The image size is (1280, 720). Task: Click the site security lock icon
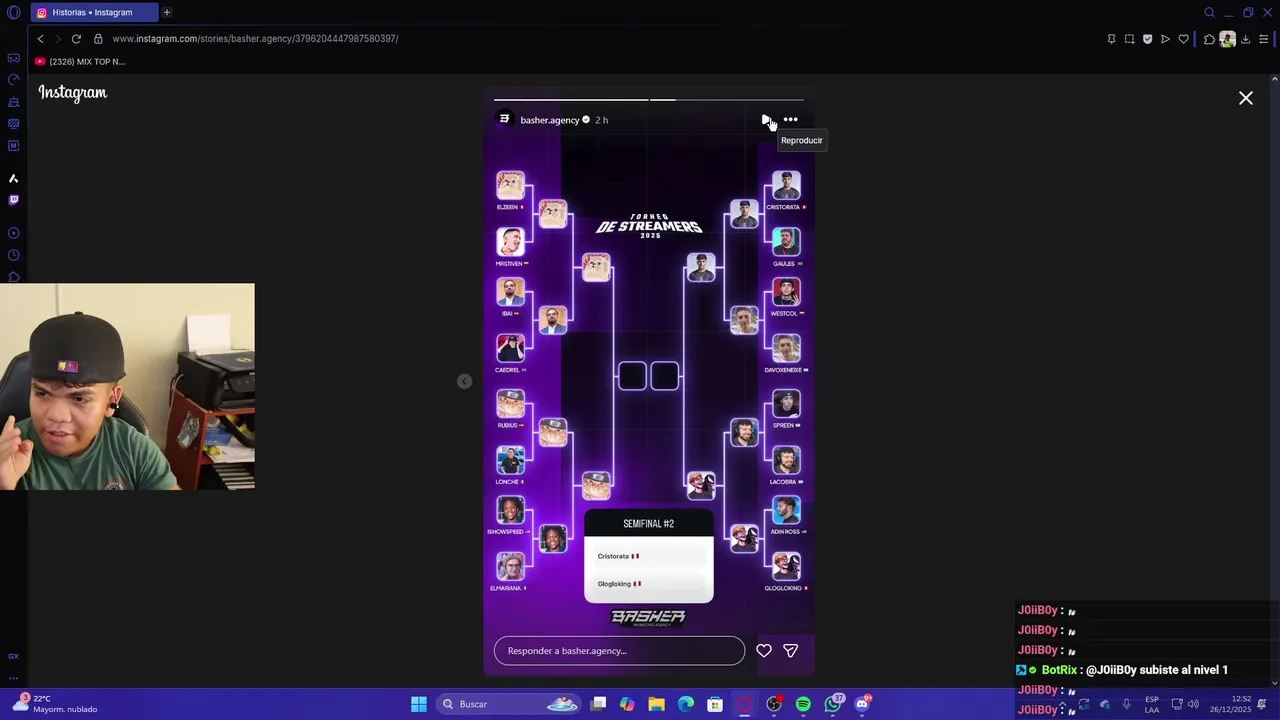[x=98, y=39]
